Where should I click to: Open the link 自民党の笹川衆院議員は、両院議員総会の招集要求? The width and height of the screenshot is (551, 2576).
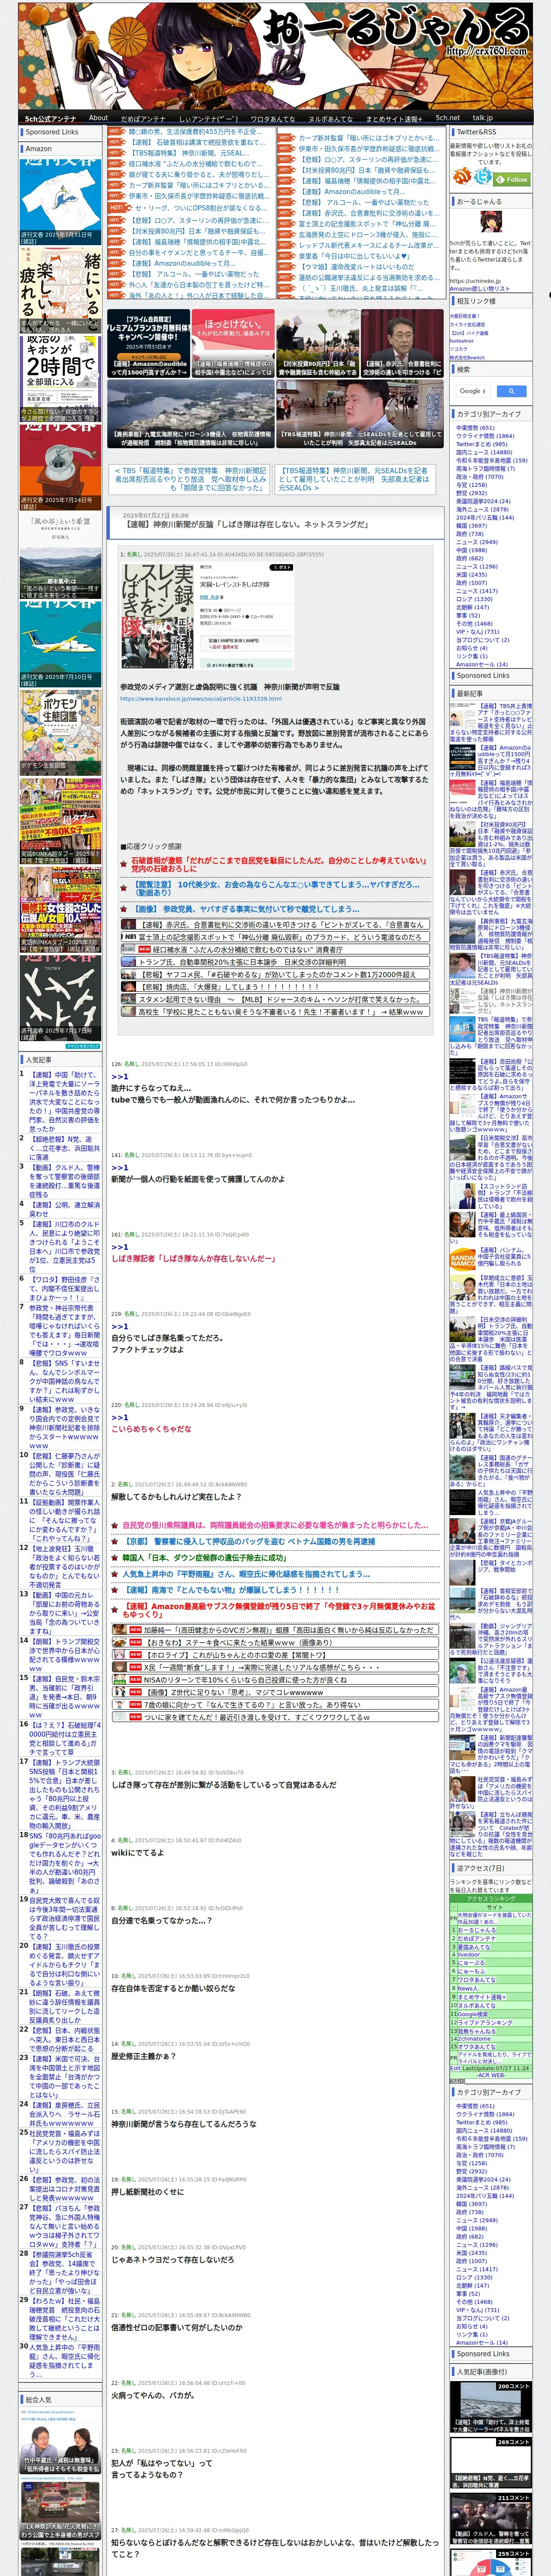pos(275,1525)
